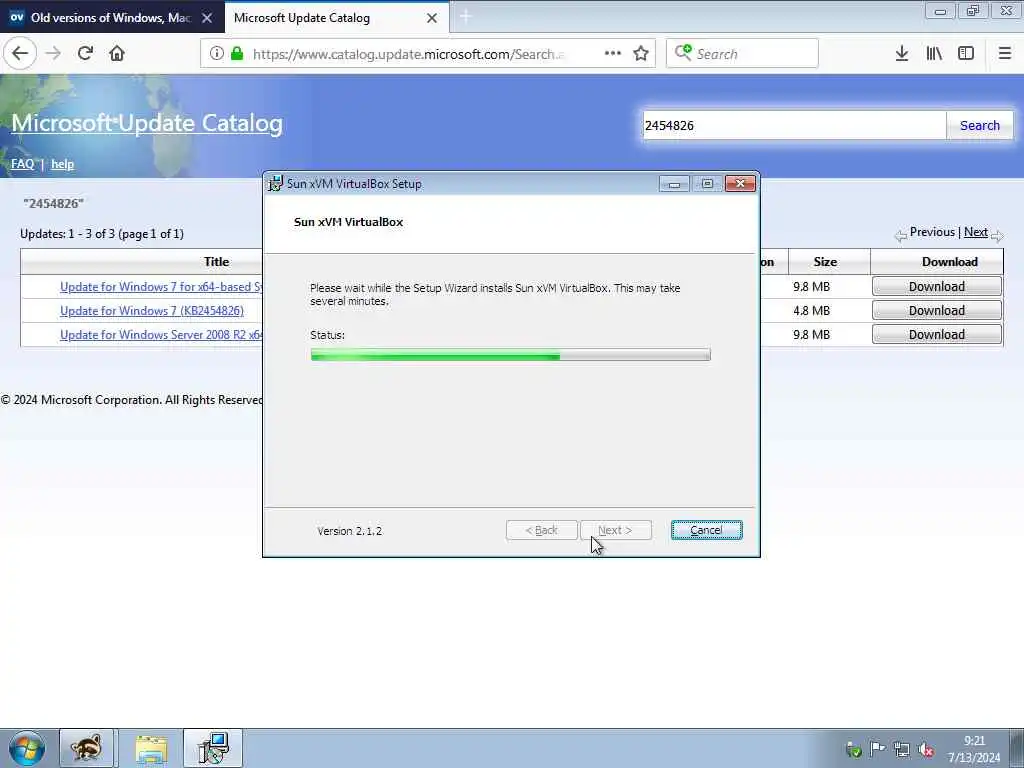Click the Previous page text

[x=932, y=232]
